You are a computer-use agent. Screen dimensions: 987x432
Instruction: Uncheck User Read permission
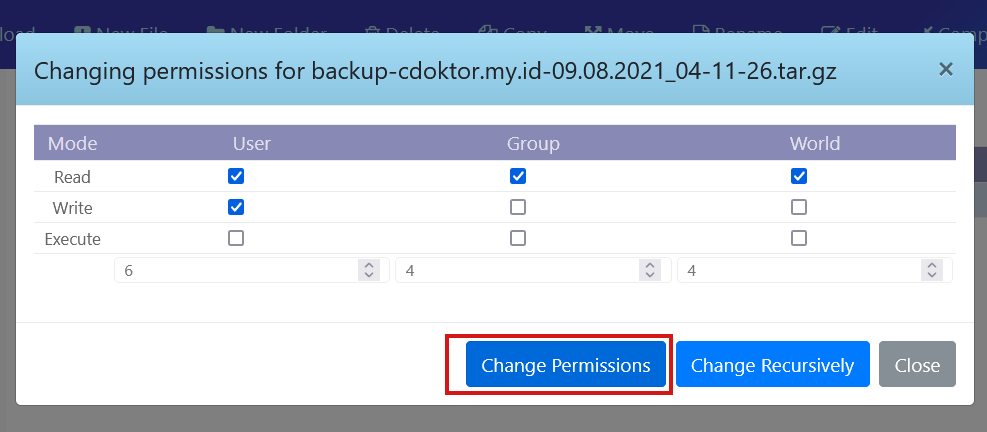(236, 177)
